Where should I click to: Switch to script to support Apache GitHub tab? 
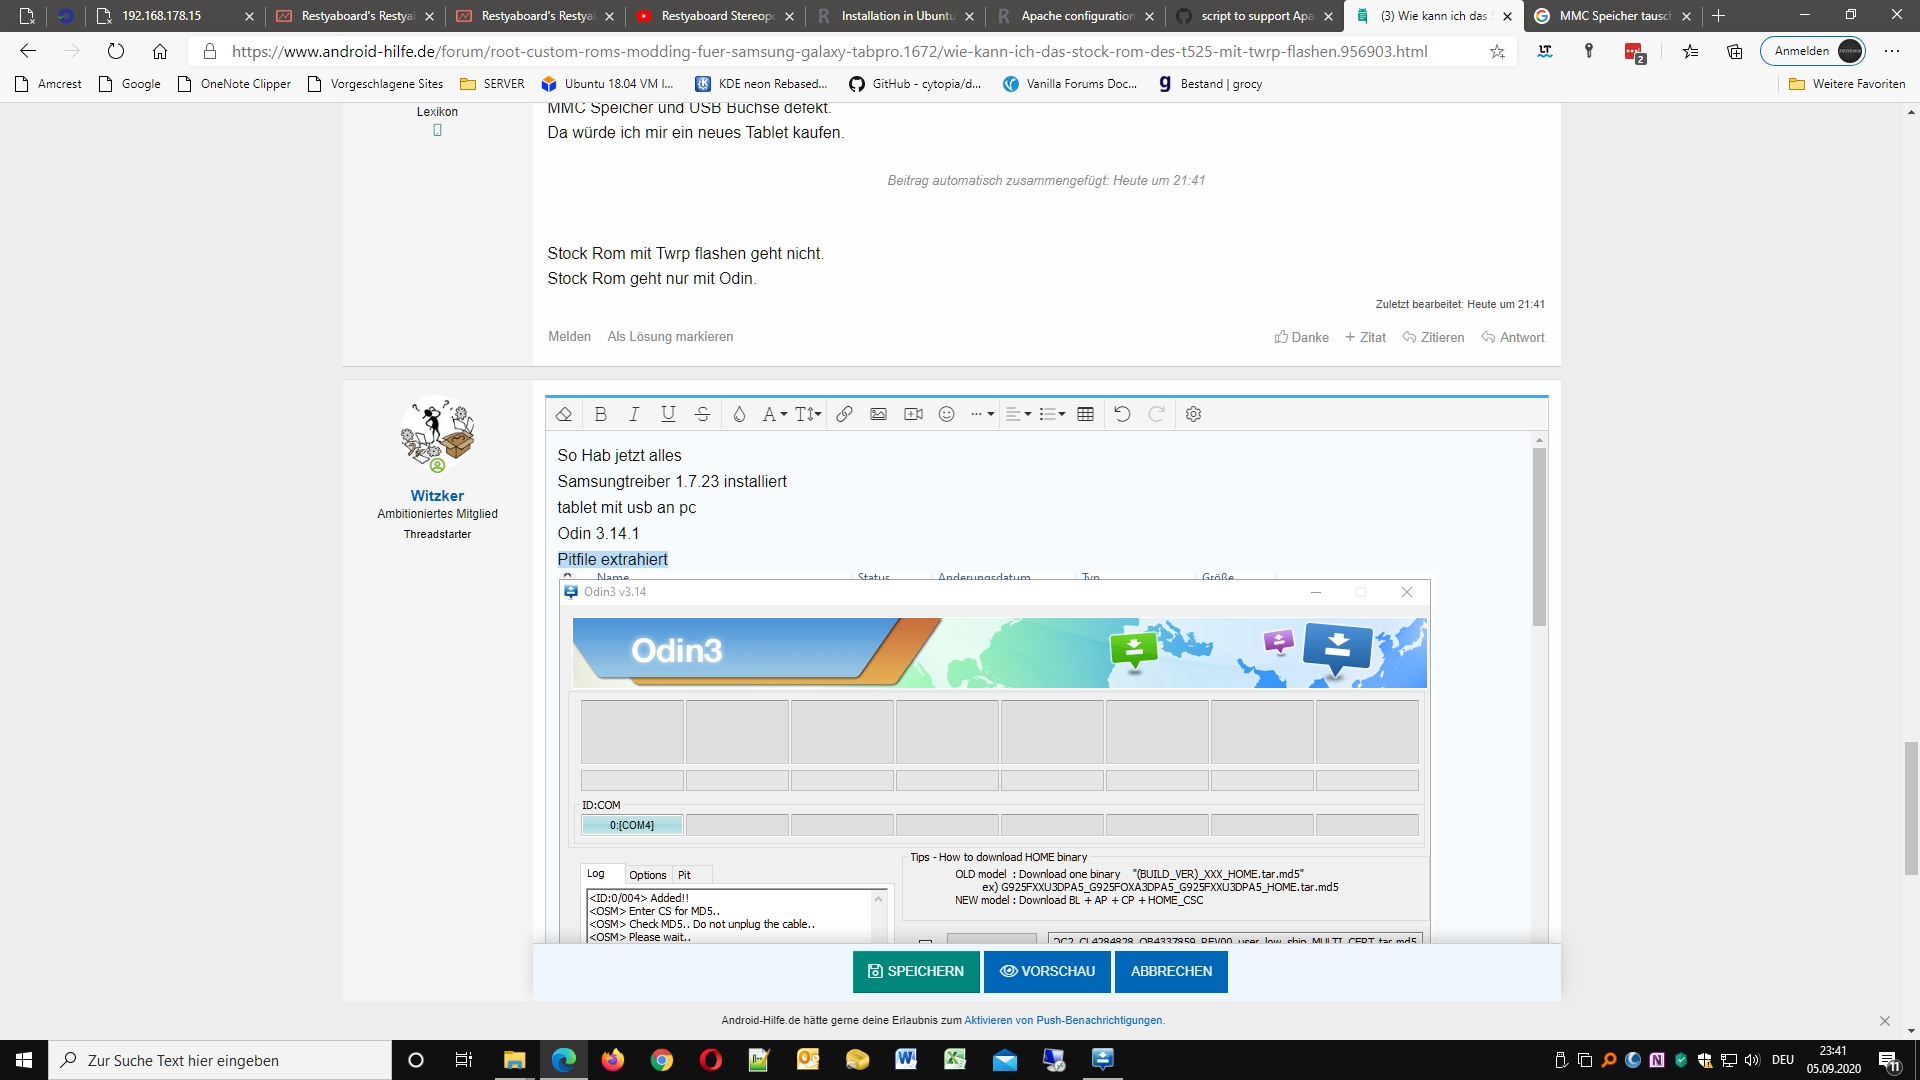click(1257, 16)
